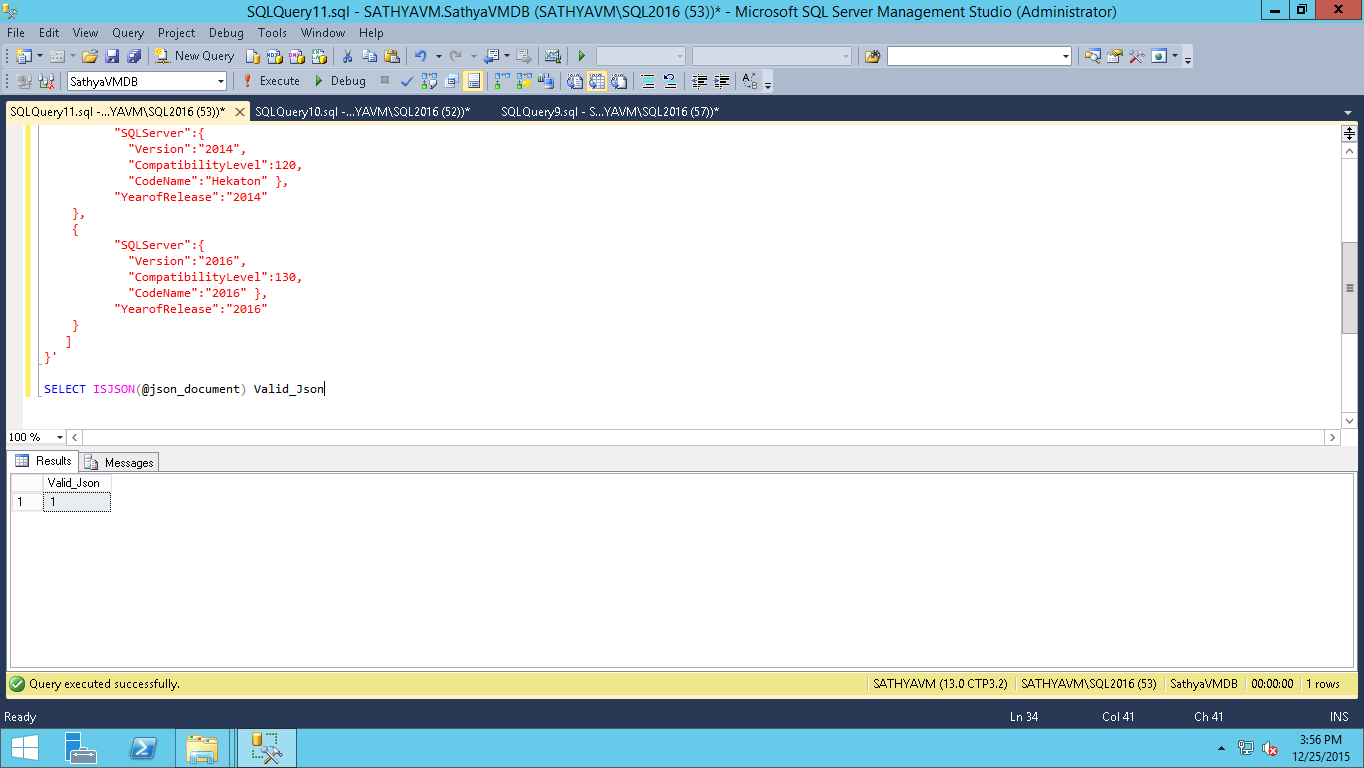Show the hidden taskbar icons arrow
This screenshot has width=1364, height=768.
coord(1220,748)
